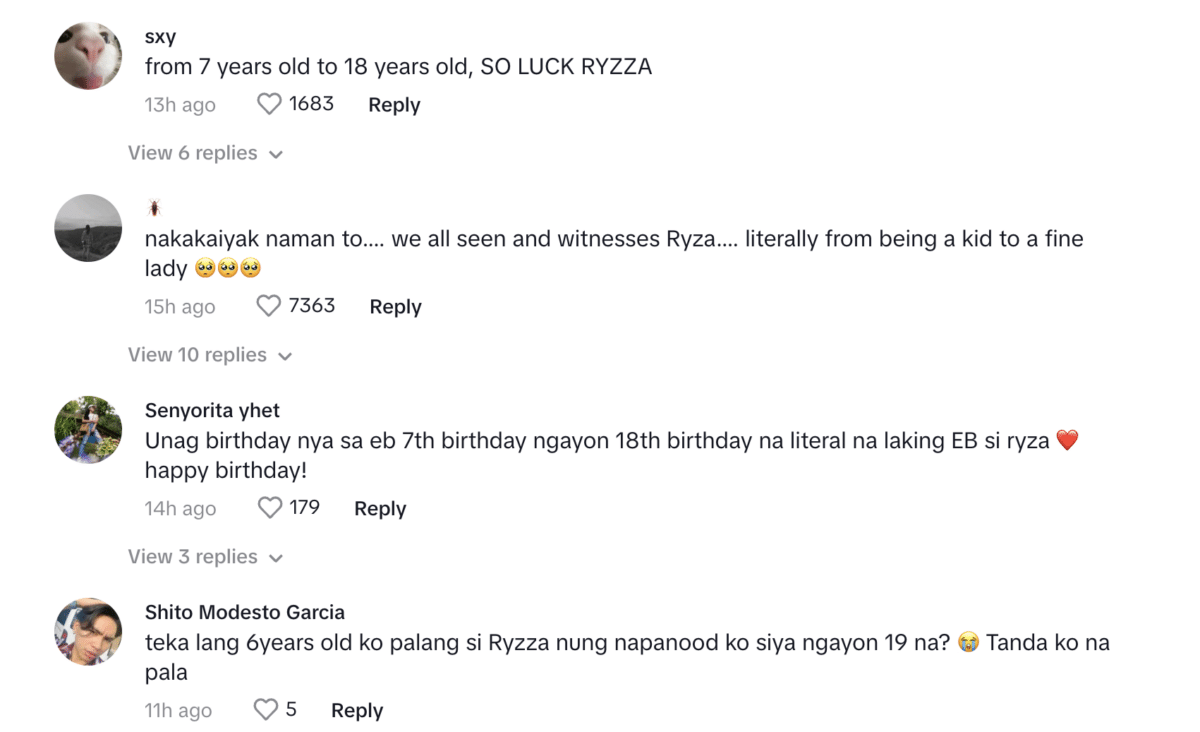Open Senyorita yhet's profile picture
The height and width of the screenshot is (732, 1200).
(x=88, y=430)
